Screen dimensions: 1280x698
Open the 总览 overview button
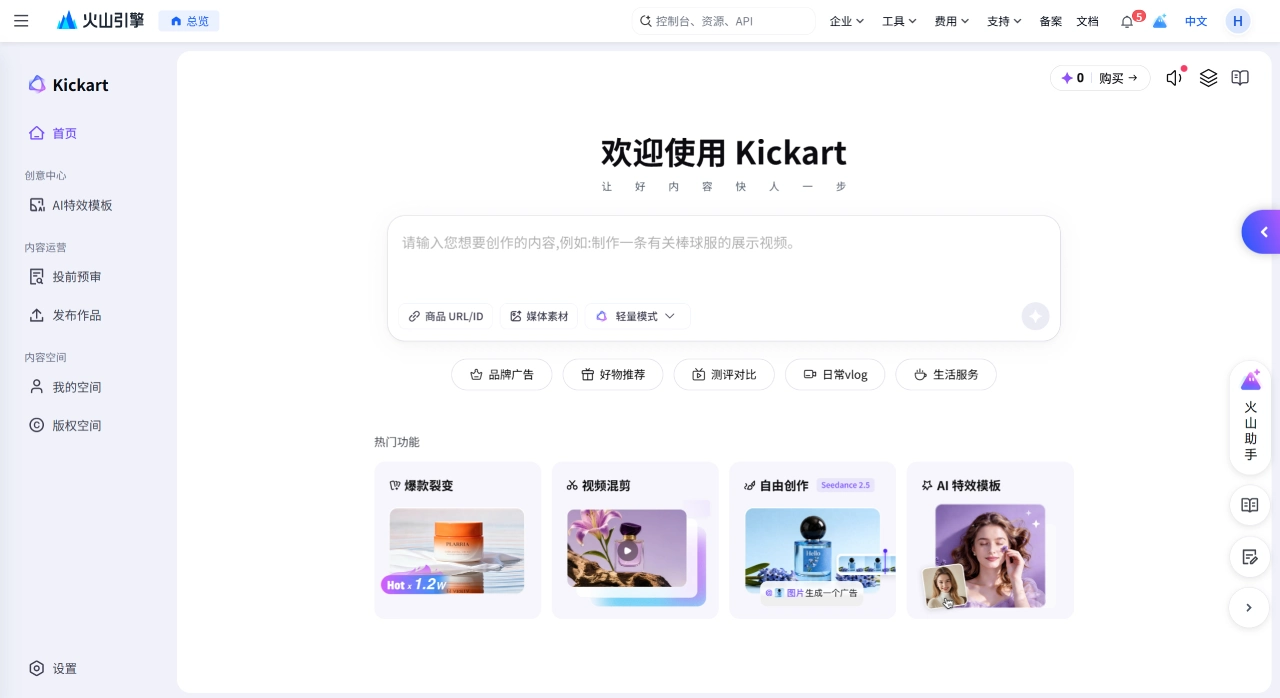[189, 21]
